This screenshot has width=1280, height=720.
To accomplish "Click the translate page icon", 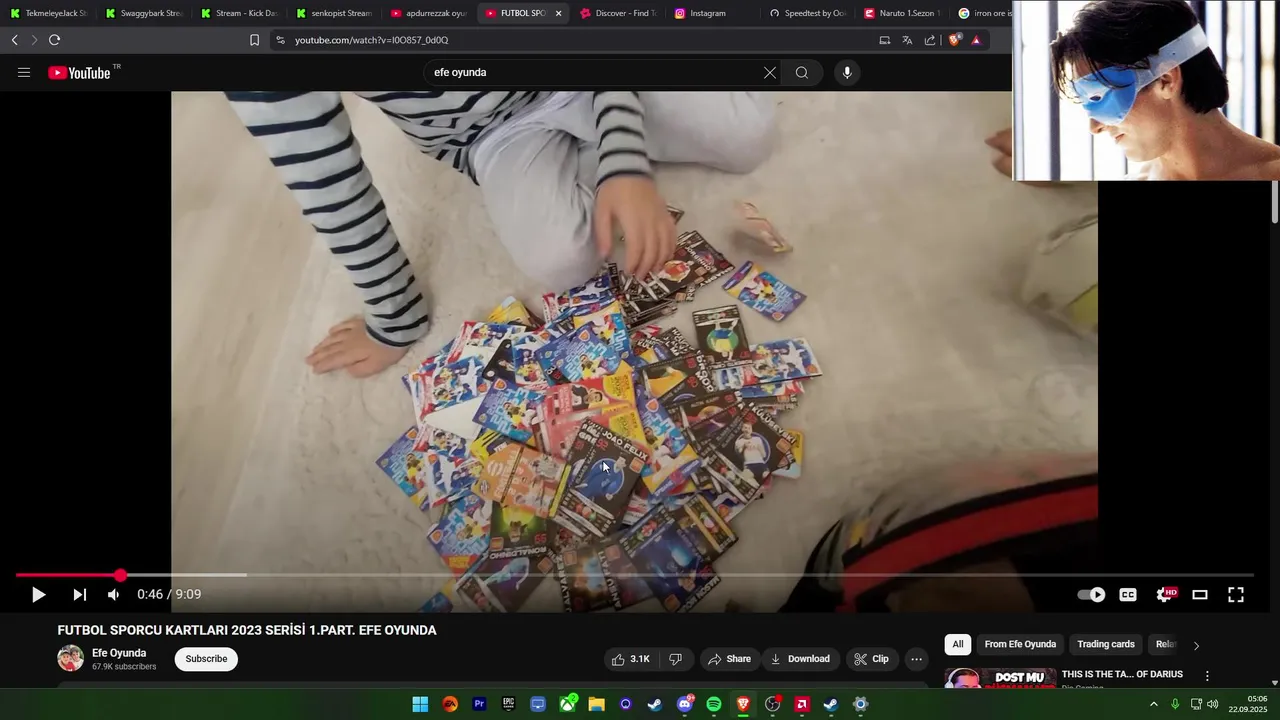I will coord(907,40).
